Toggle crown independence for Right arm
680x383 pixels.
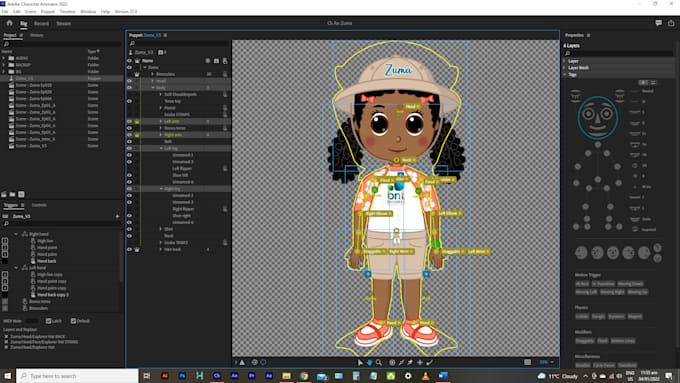(137, 135)
